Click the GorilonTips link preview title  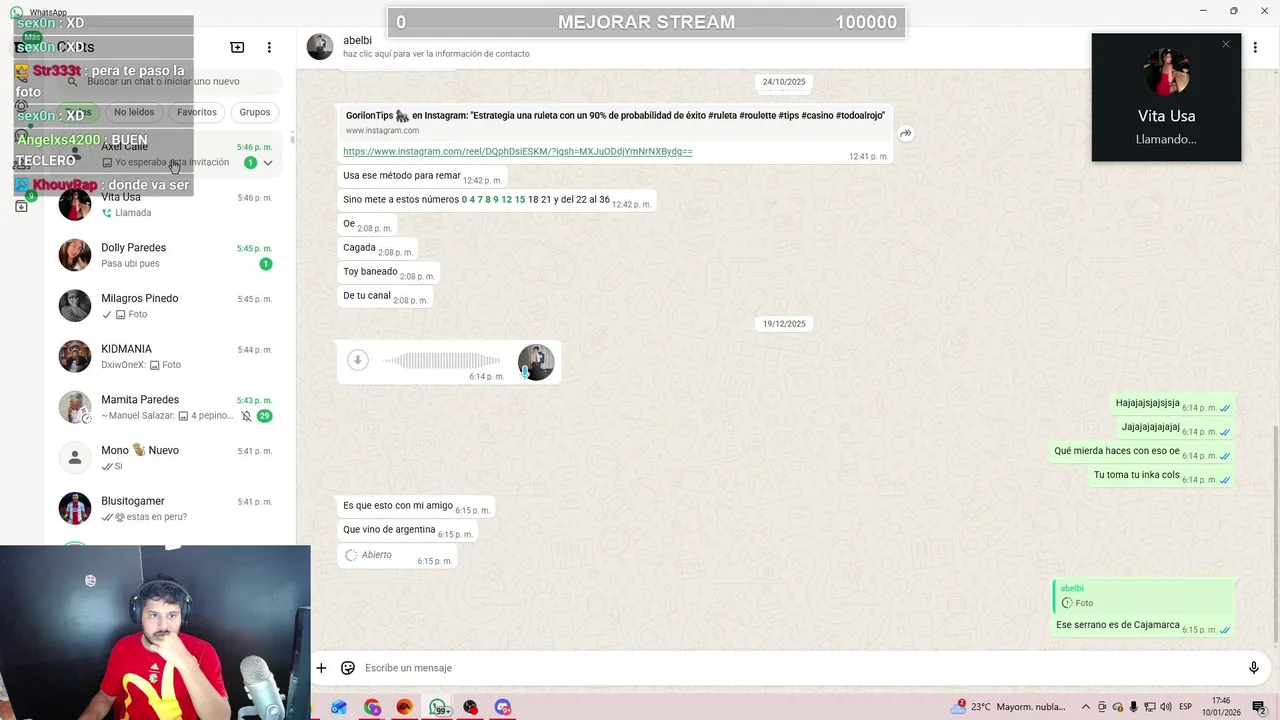coord(615,116)
